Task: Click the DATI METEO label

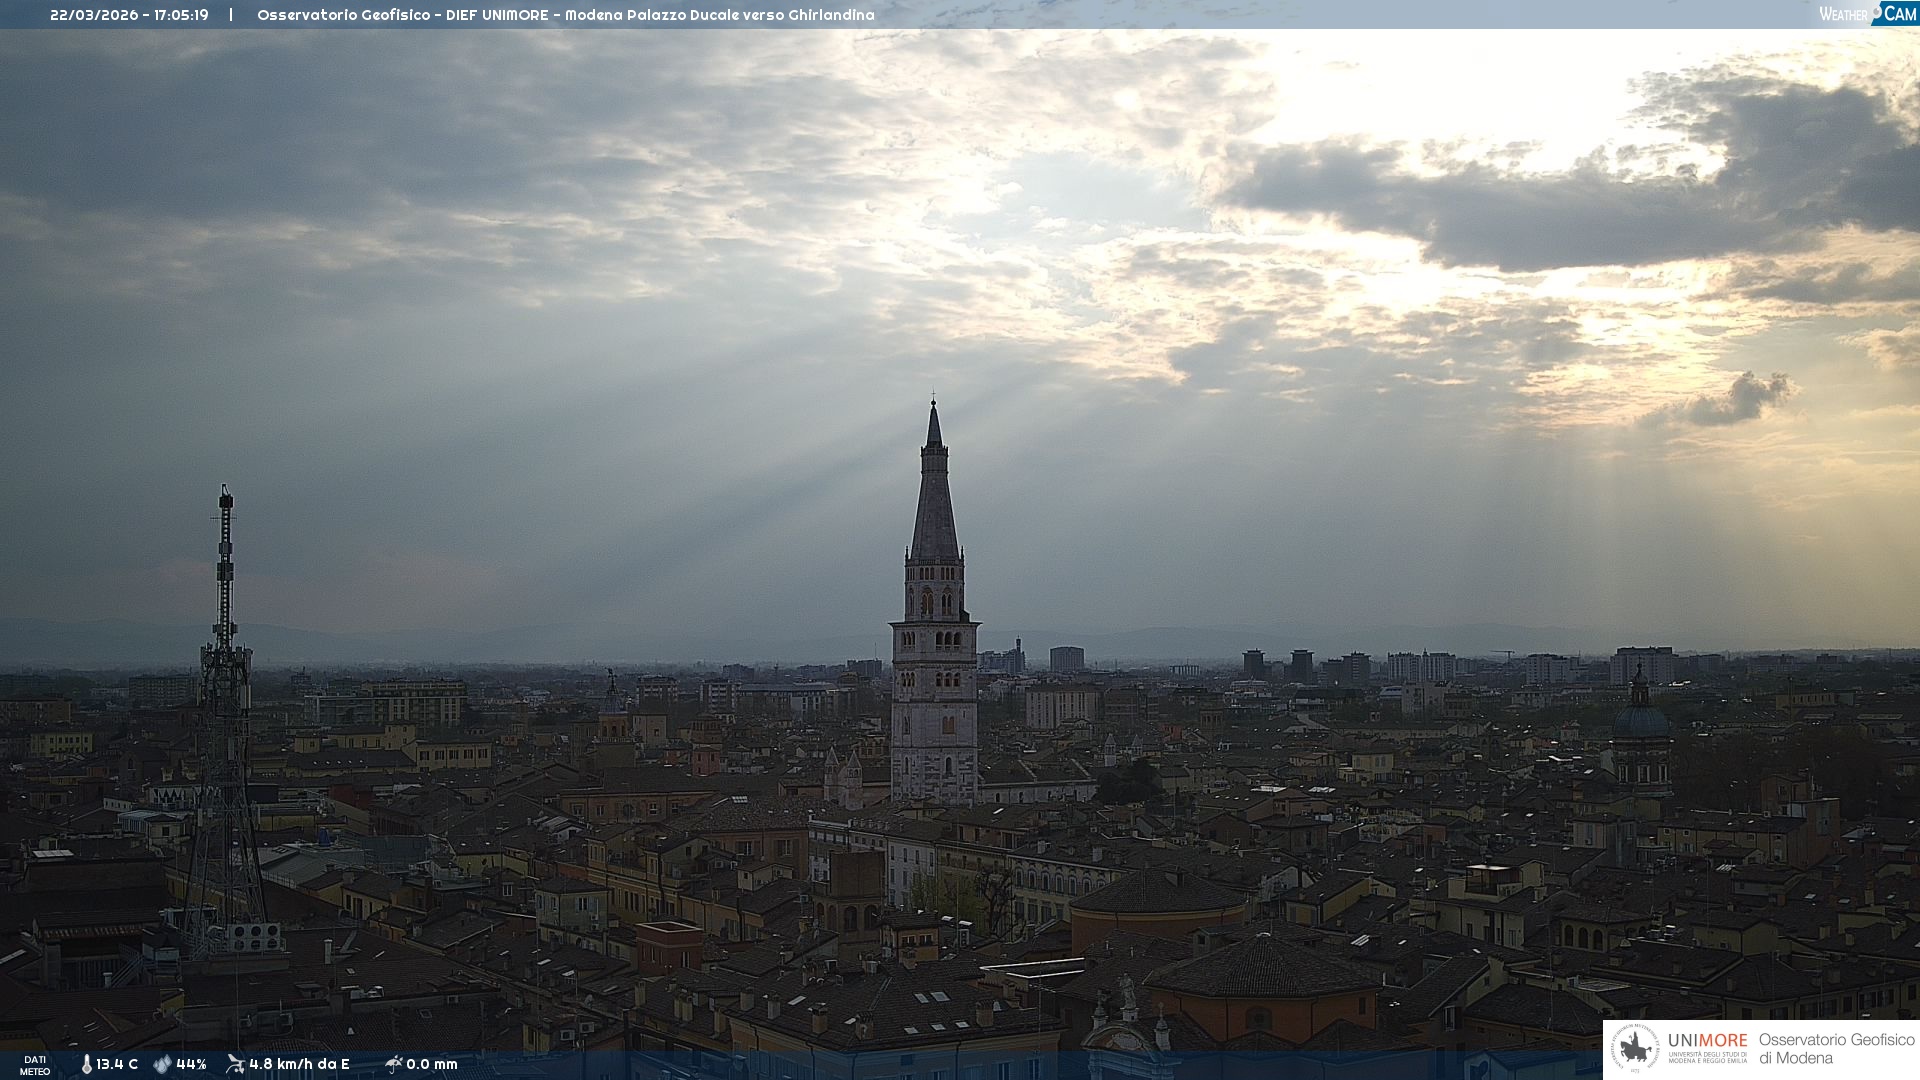Action: coord(35,1065)
